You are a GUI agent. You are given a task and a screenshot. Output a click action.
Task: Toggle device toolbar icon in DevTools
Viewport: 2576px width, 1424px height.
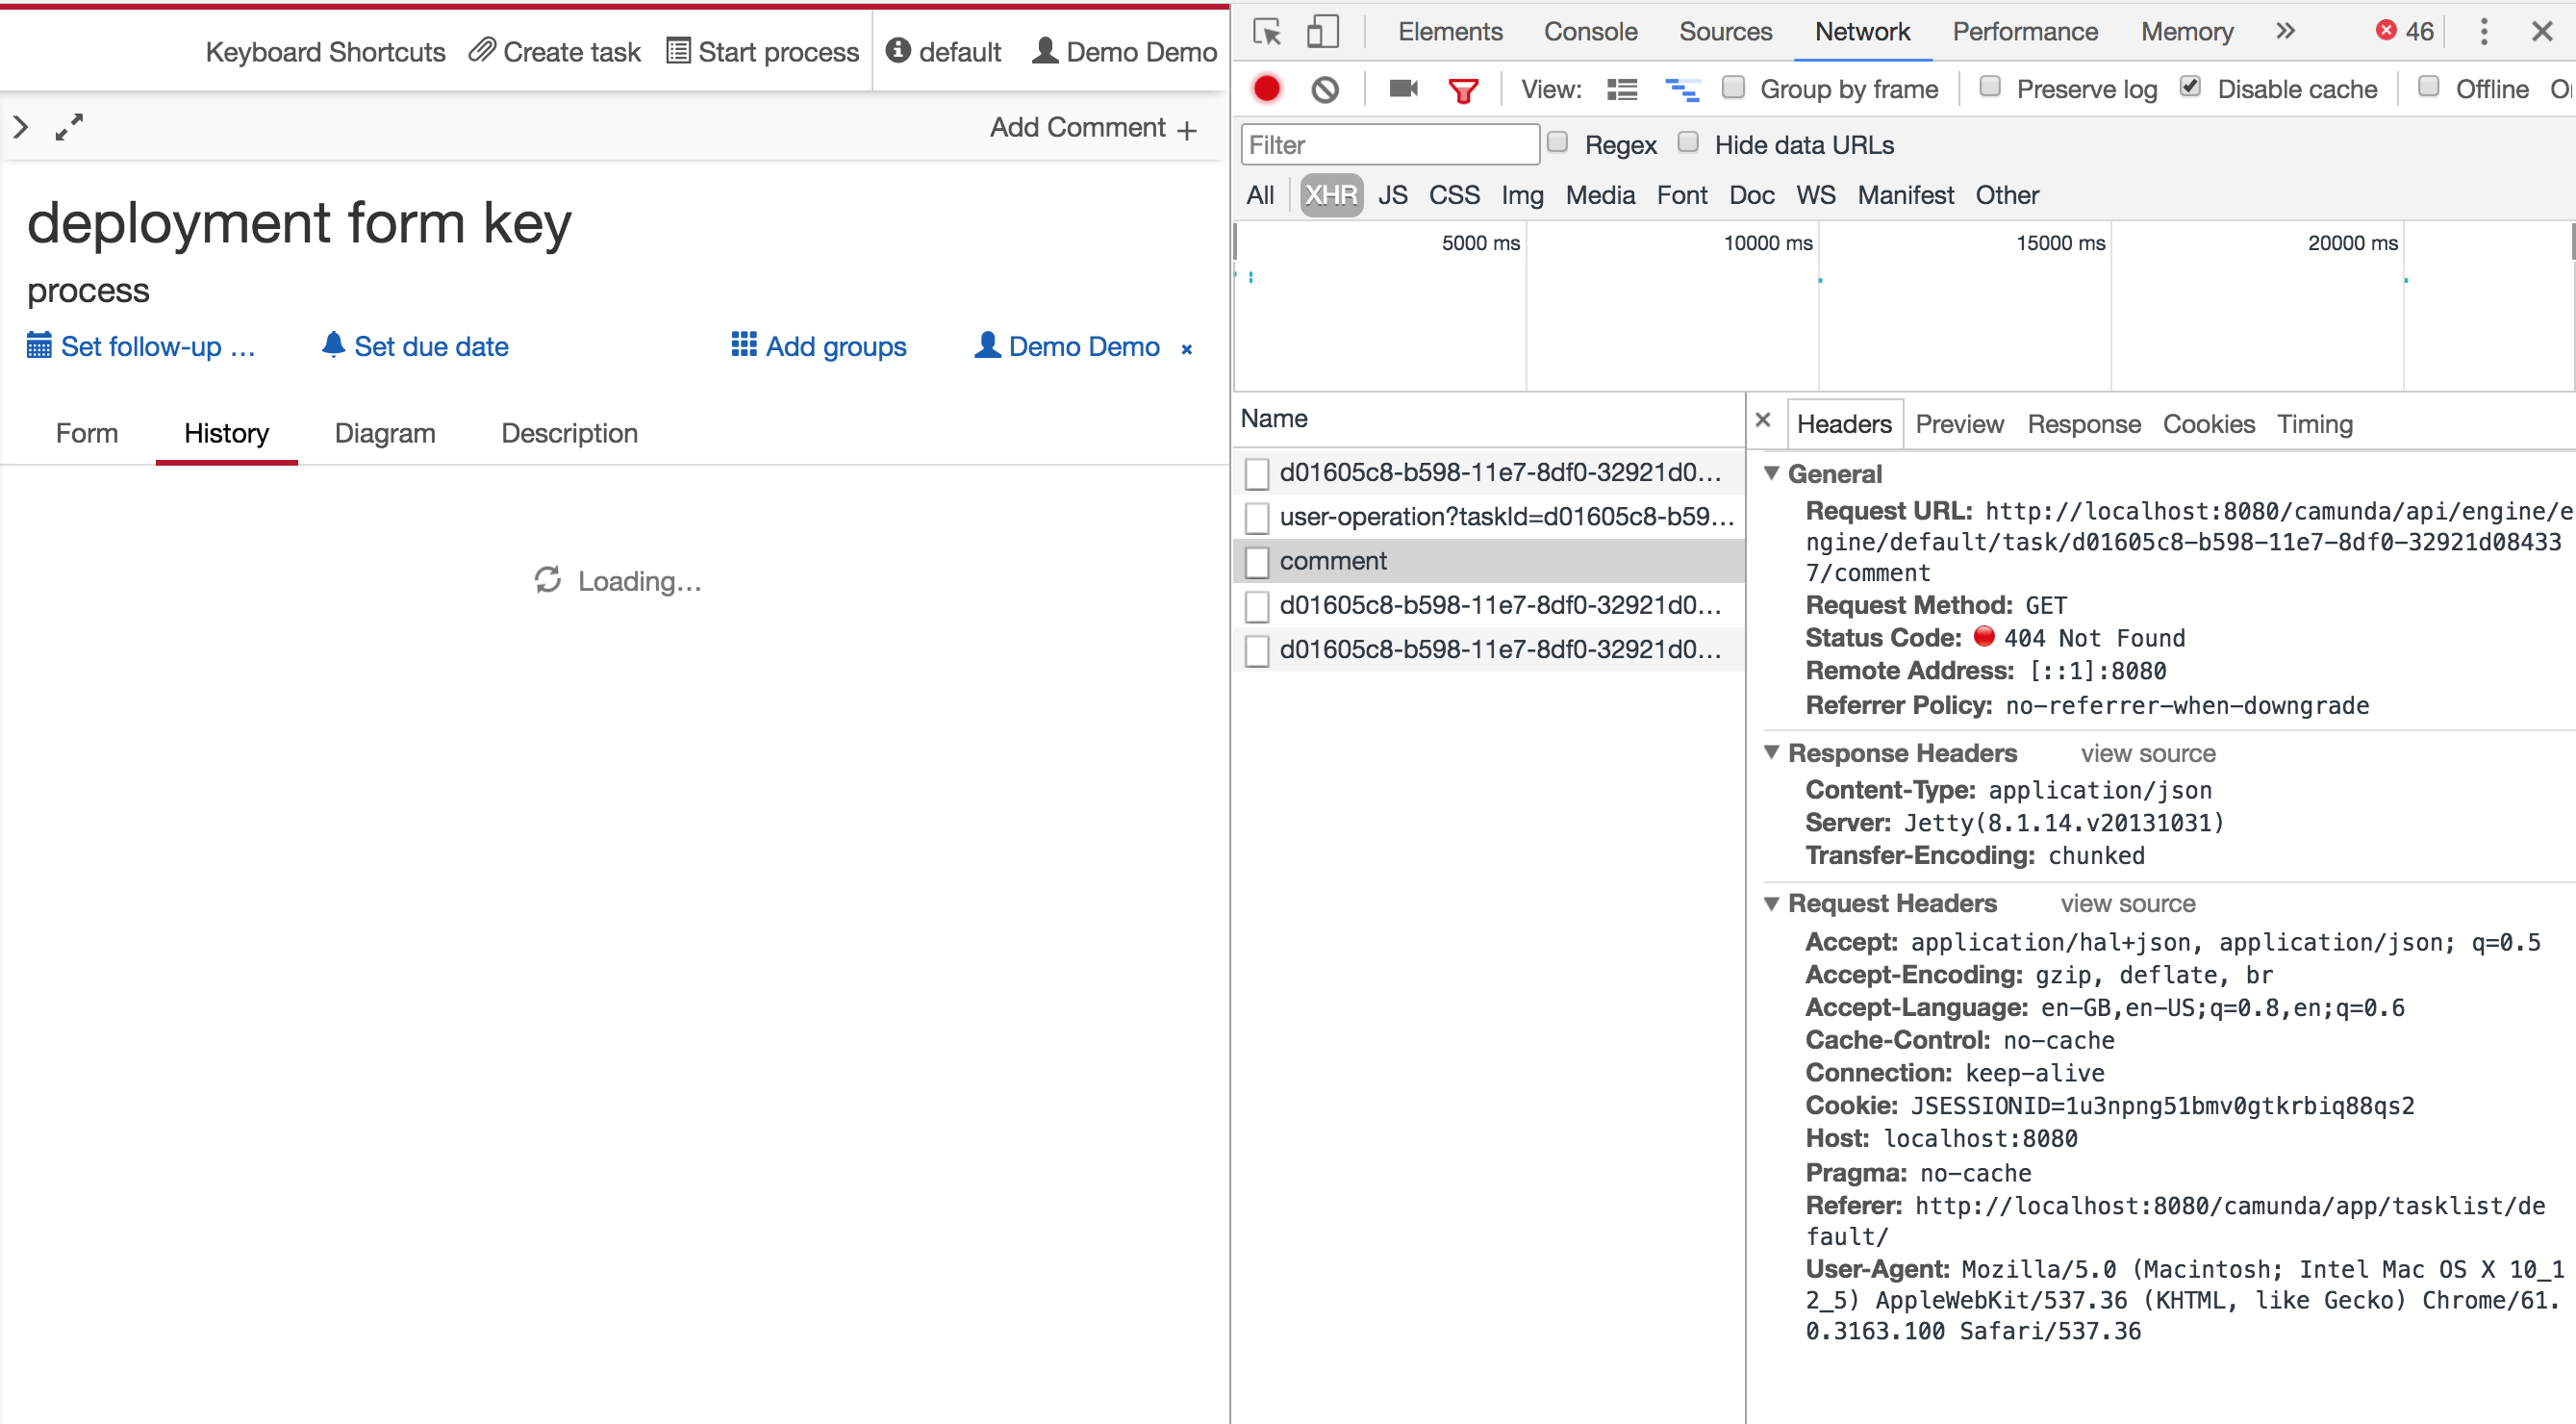coord(1322,32)
